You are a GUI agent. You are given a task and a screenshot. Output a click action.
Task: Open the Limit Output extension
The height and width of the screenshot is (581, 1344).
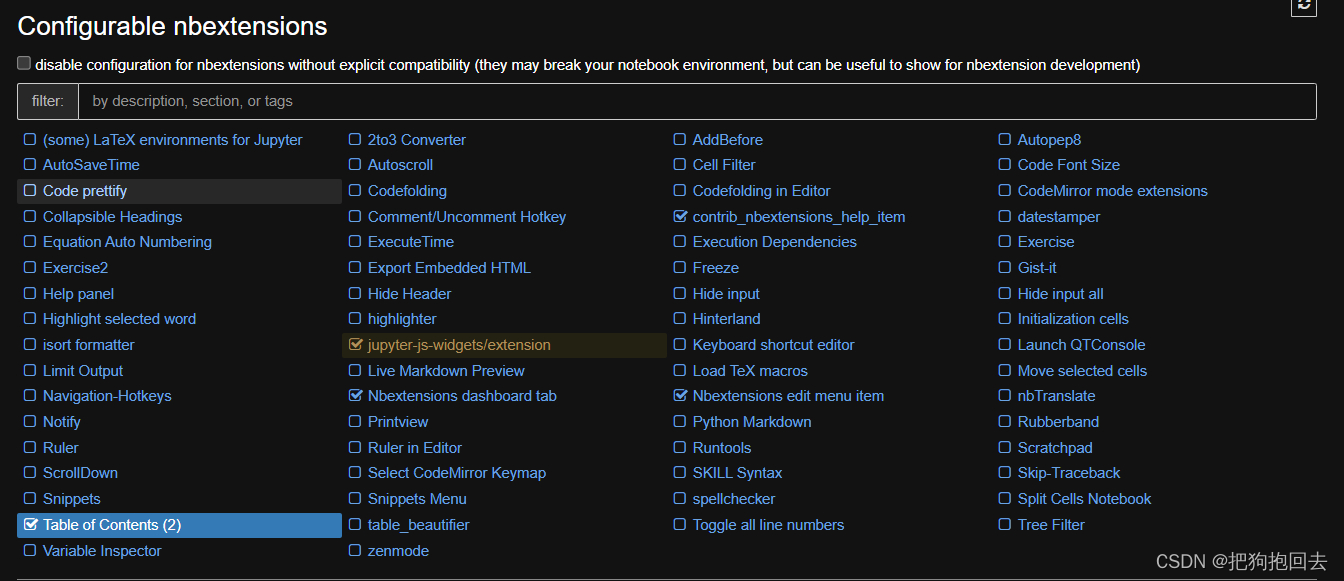coord(83,371)
